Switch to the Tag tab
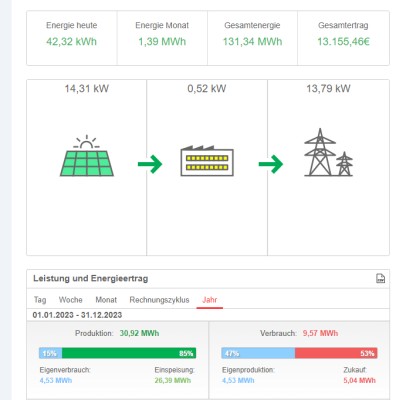The height and width of the screenshot is (400, 396). point(40,300)
